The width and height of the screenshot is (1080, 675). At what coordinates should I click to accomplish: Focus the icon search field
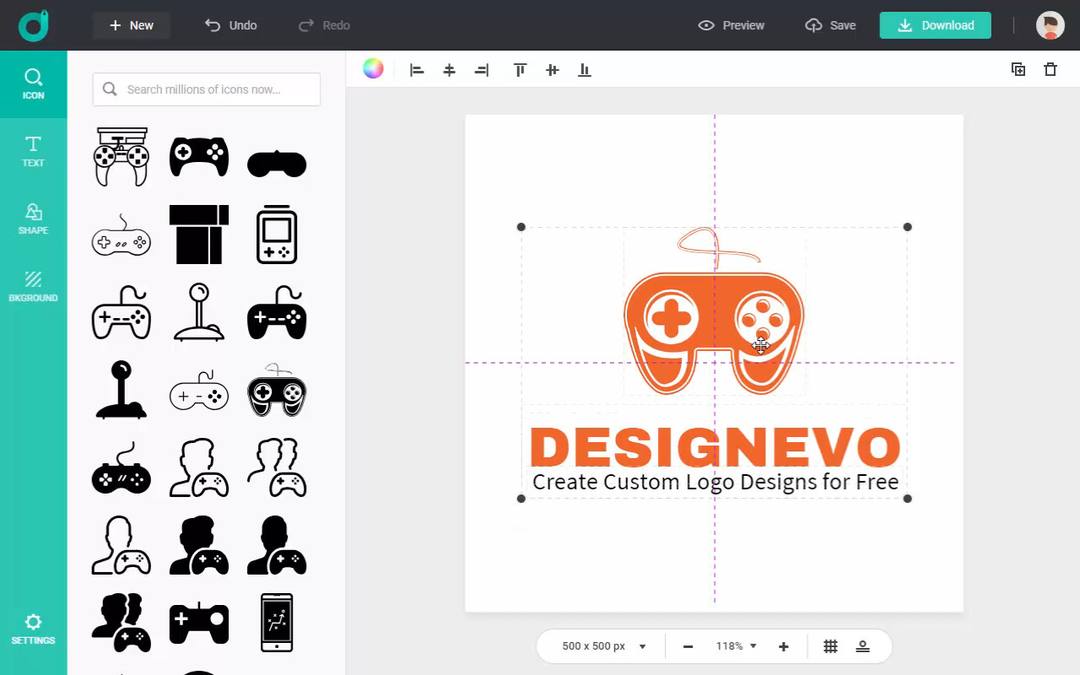[x=207, y=90]
